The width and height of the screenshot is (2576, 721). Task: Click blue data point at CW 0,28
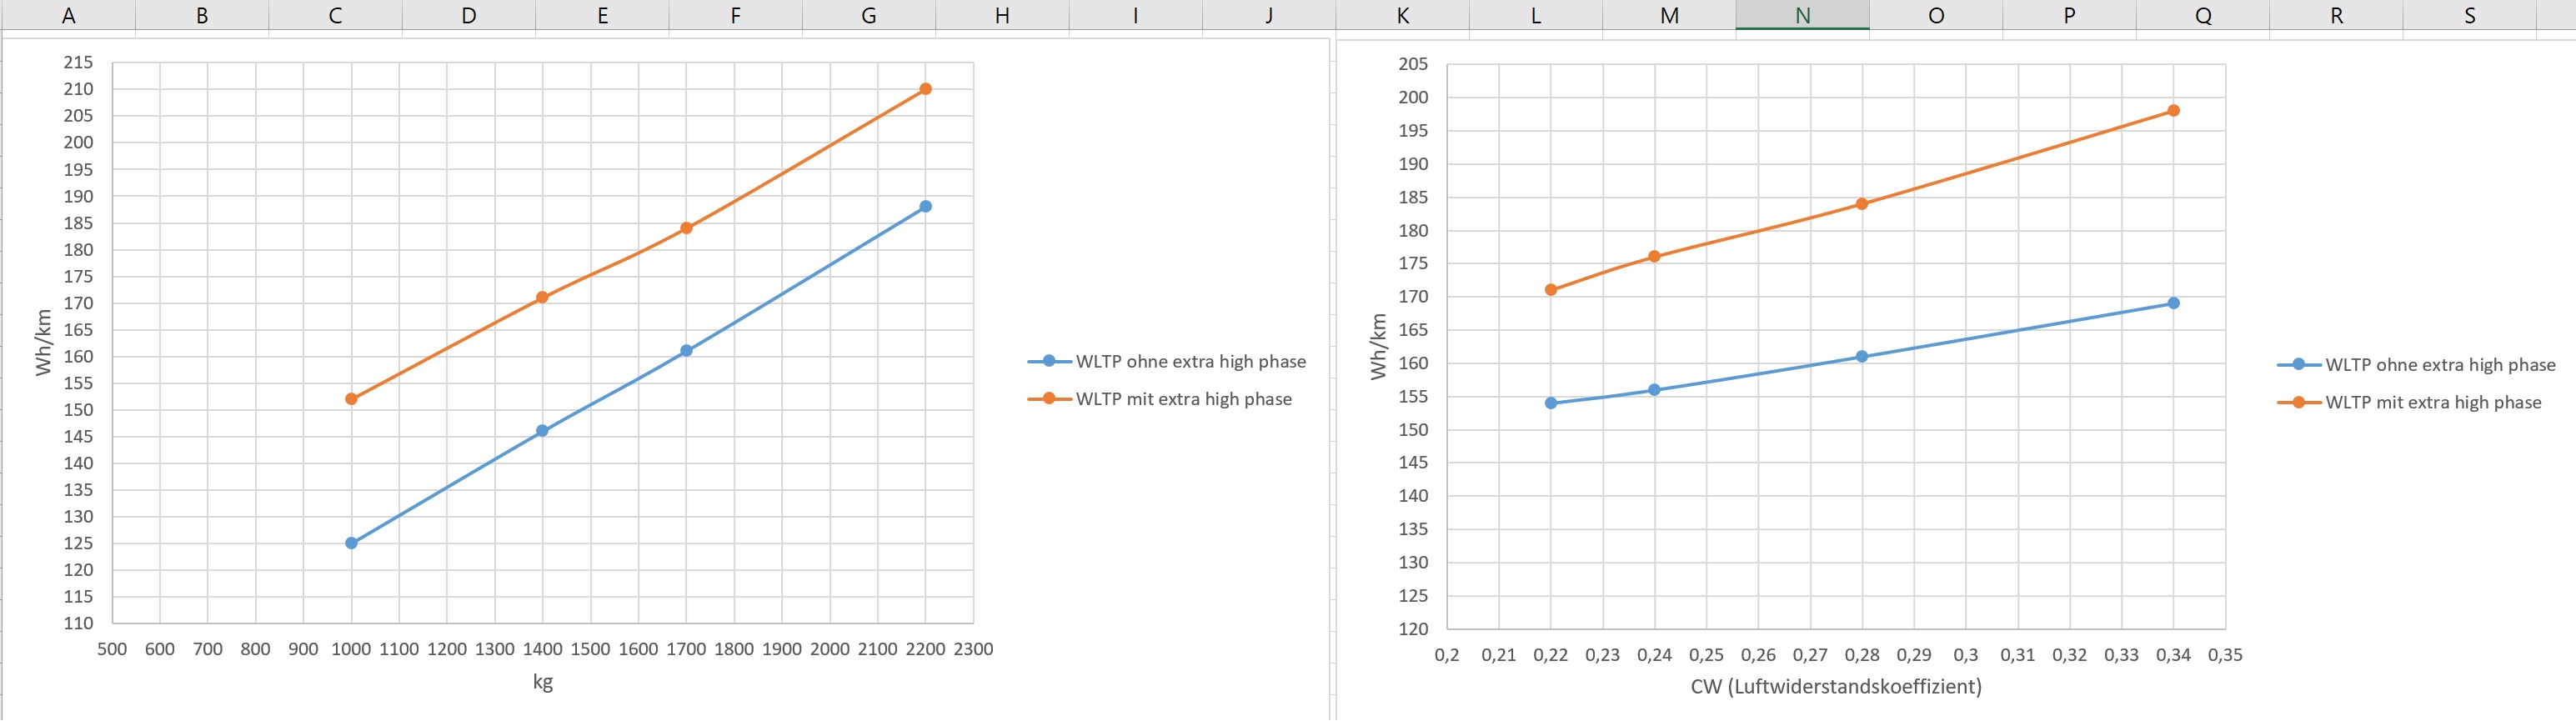click(1862, 357)
